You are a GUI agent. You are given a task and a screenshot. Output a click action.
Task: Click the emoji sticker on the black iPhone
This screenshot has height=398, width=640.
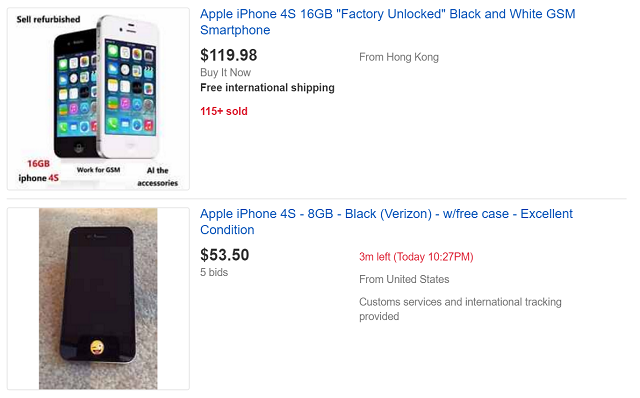coord(97,347)
